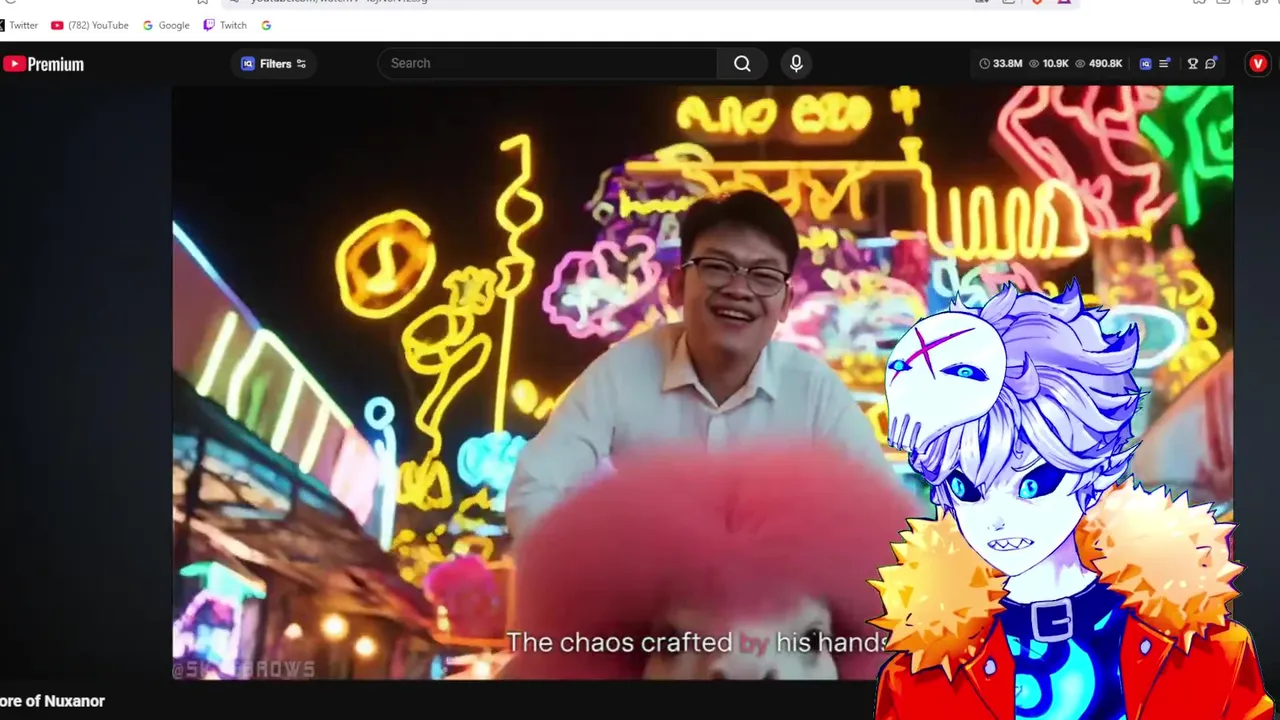
Task: Open the list menu icon with notification dot
Action: click(1165, 64)
